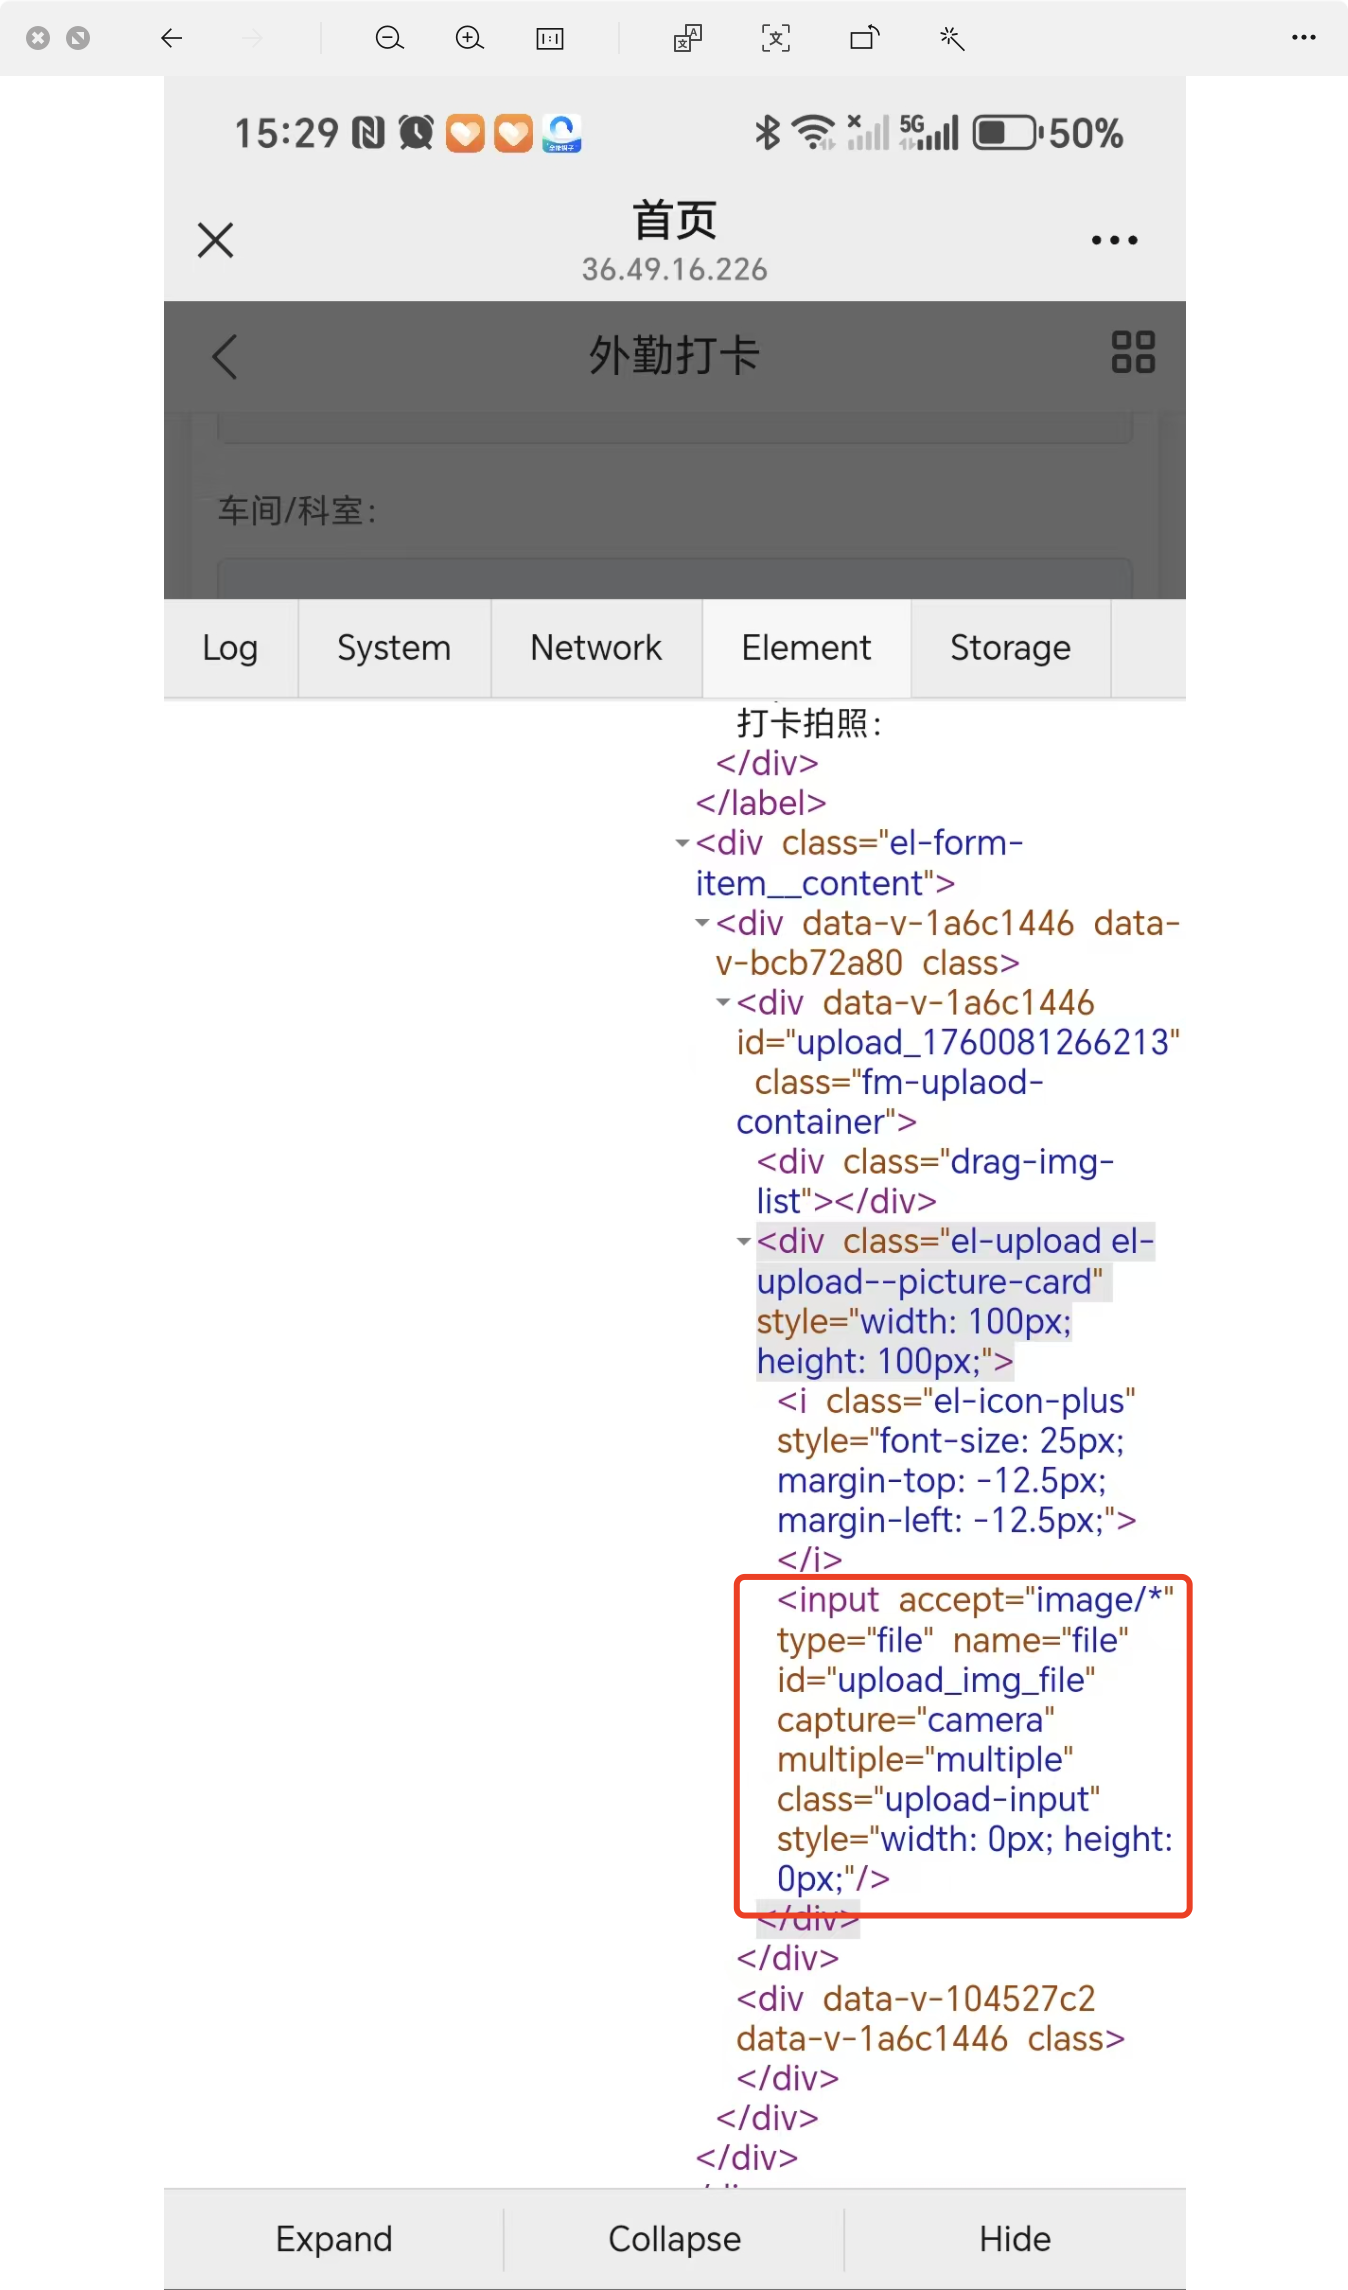Click the zoom in magnifier icon
Viewport: 1348px width, 2290px height.
(469, 38)
